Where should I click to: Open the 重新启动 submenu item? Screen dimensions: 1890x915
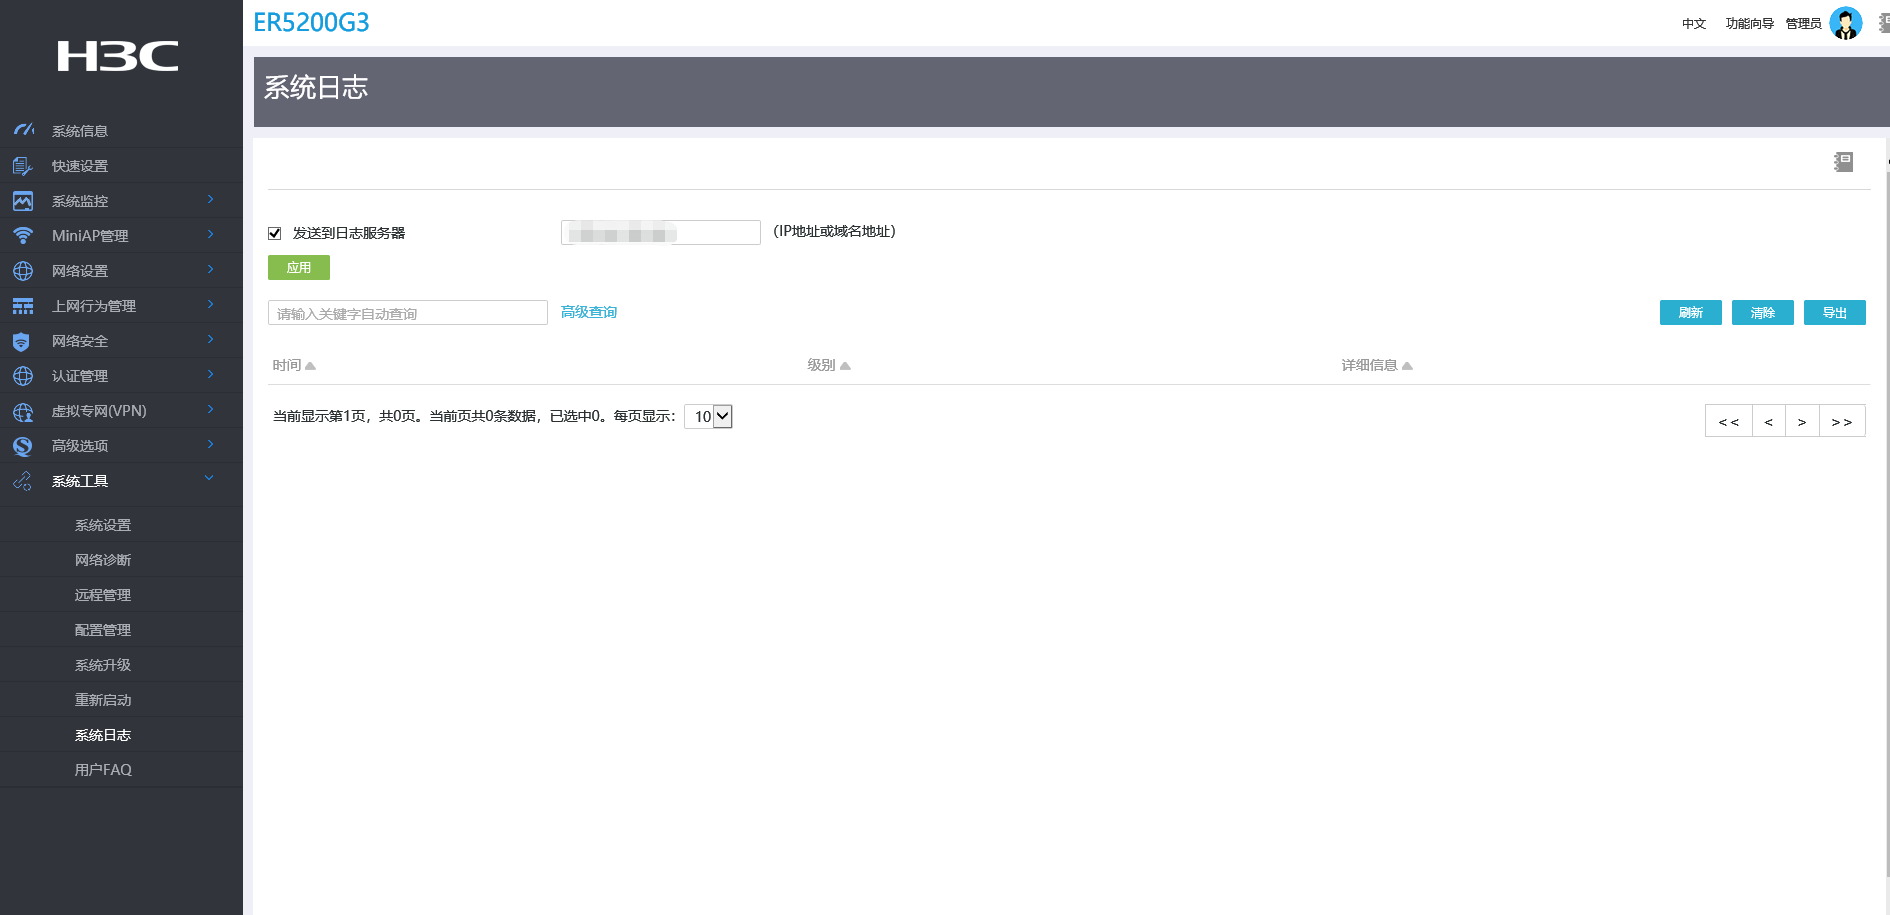pyautogui.click(x=103, y=700)
